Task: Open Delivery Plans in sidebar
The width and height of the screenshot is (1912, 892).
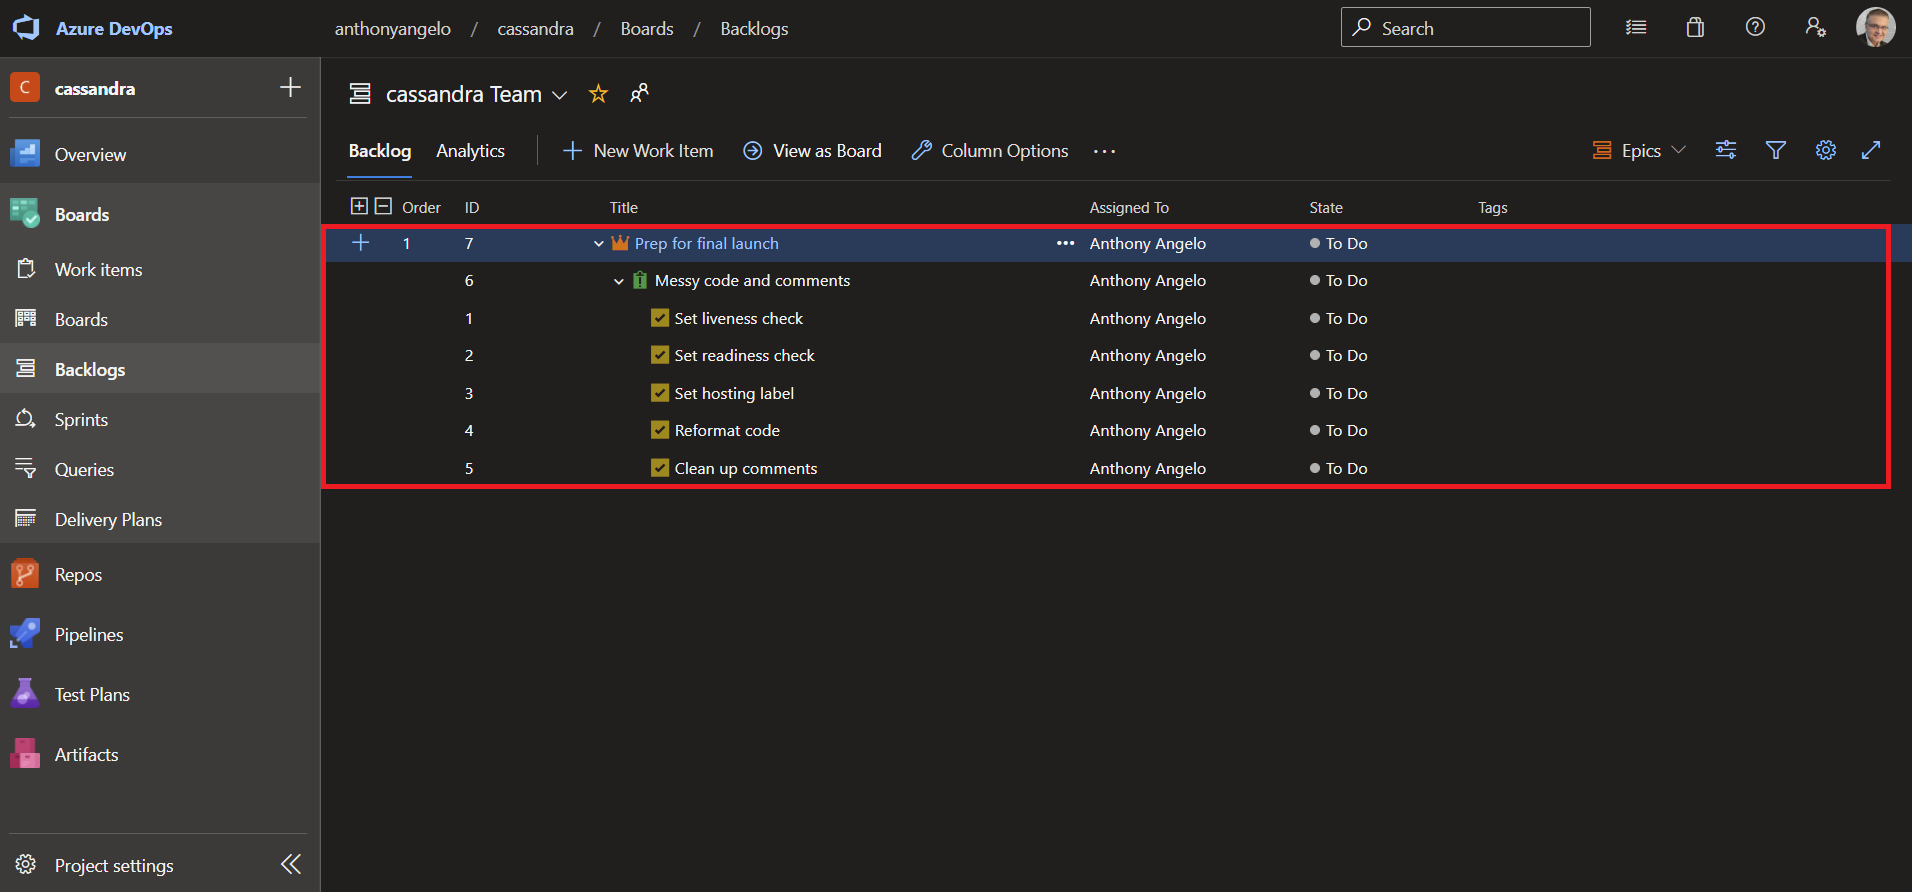Action: (x=160, y=519)
